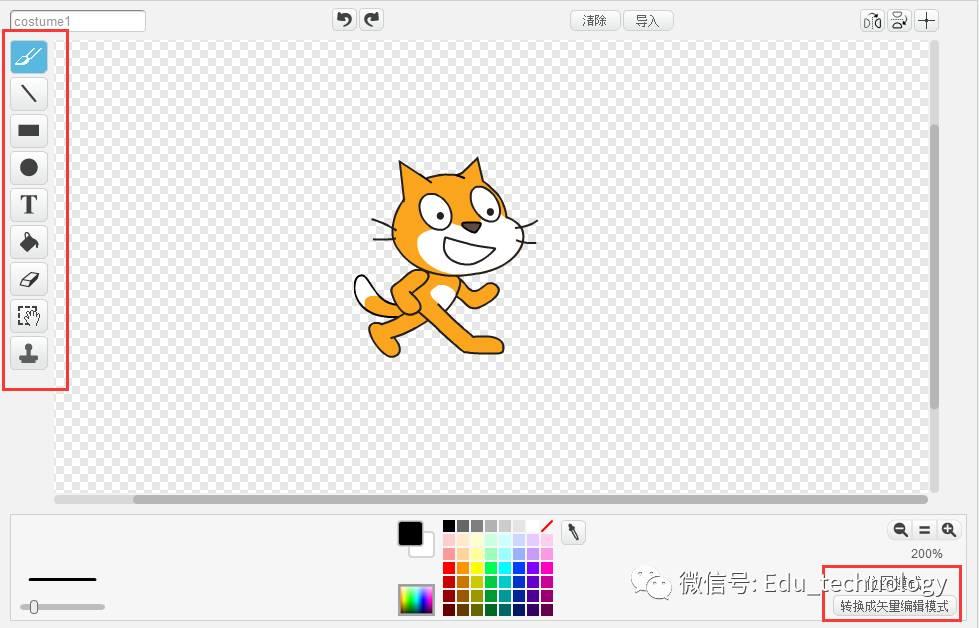979x628 pixels.
Task: Click the 200% zoom level text
Action: click(927, 554)
